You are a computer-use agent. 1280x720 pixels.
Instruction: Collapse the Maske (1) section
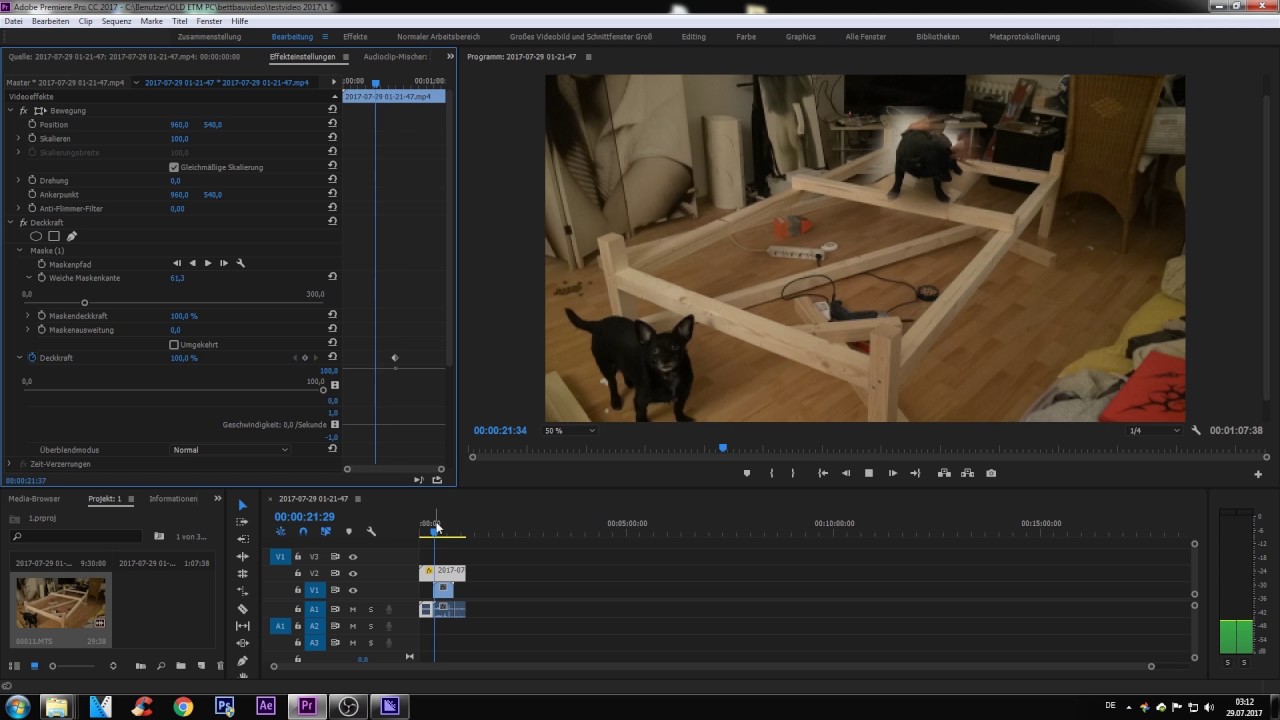pos(19,250)
